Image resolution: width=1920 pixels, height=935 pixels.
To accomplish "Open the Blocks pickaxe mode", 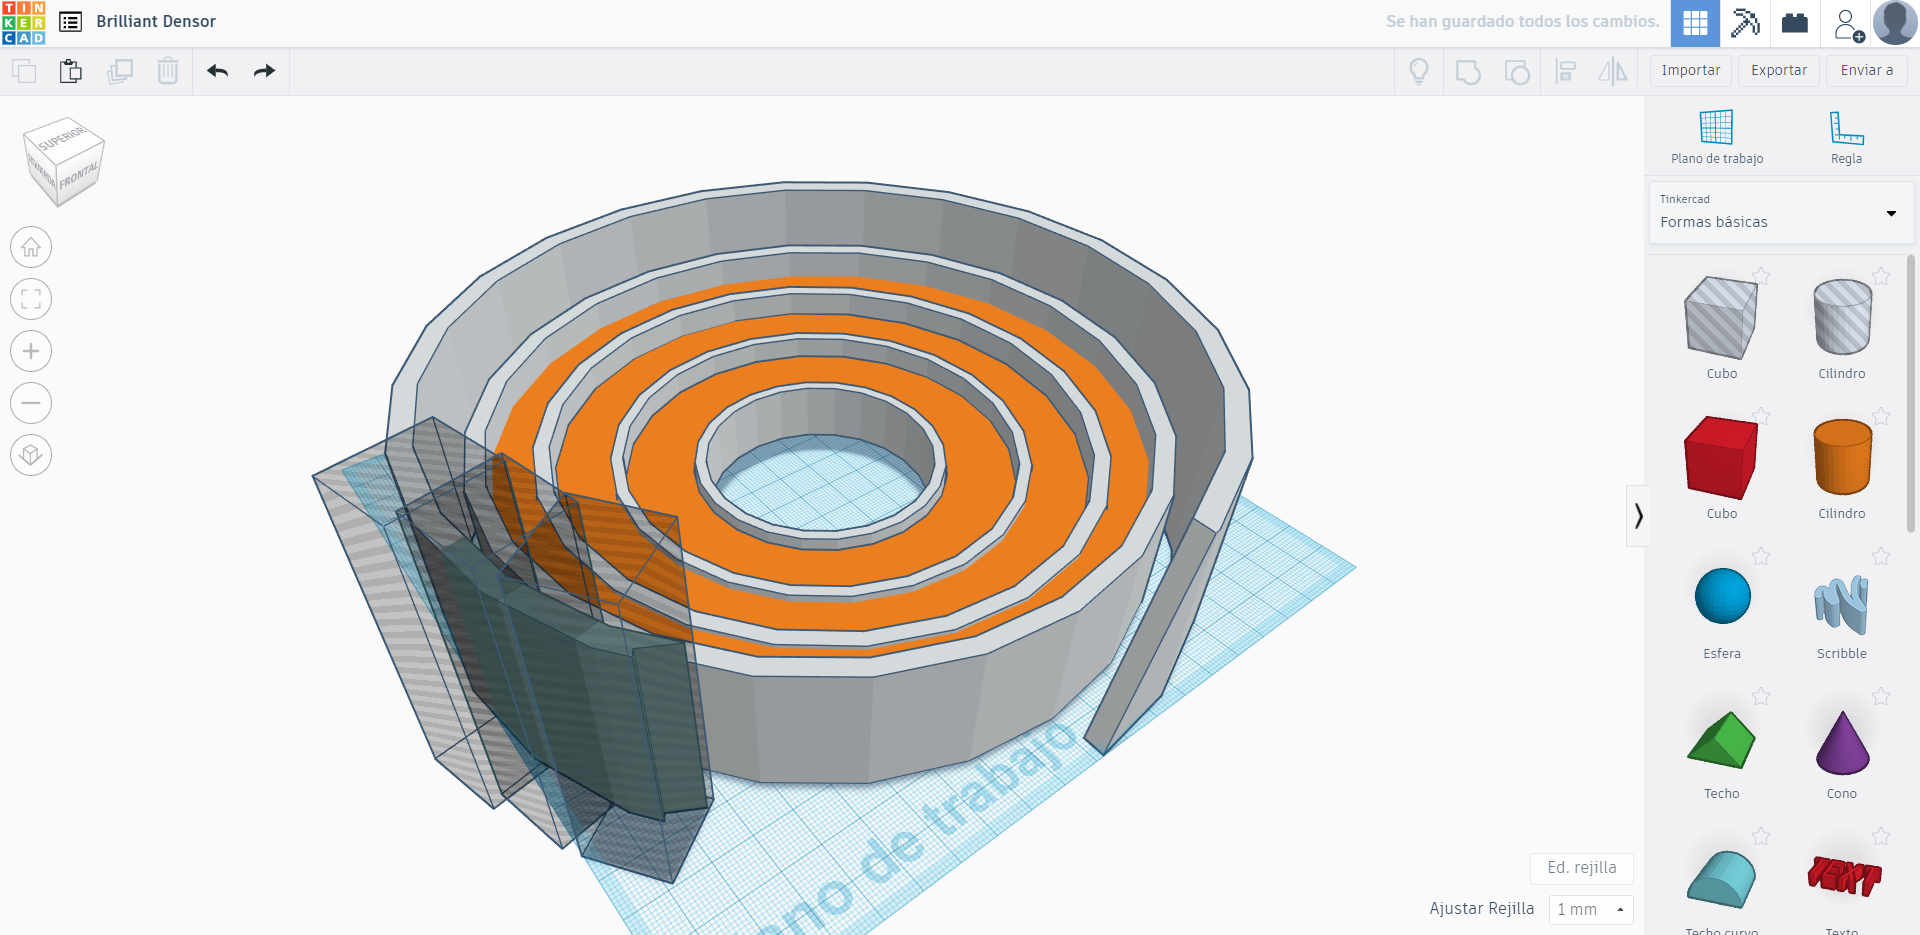I will [x=1745, y=23].
